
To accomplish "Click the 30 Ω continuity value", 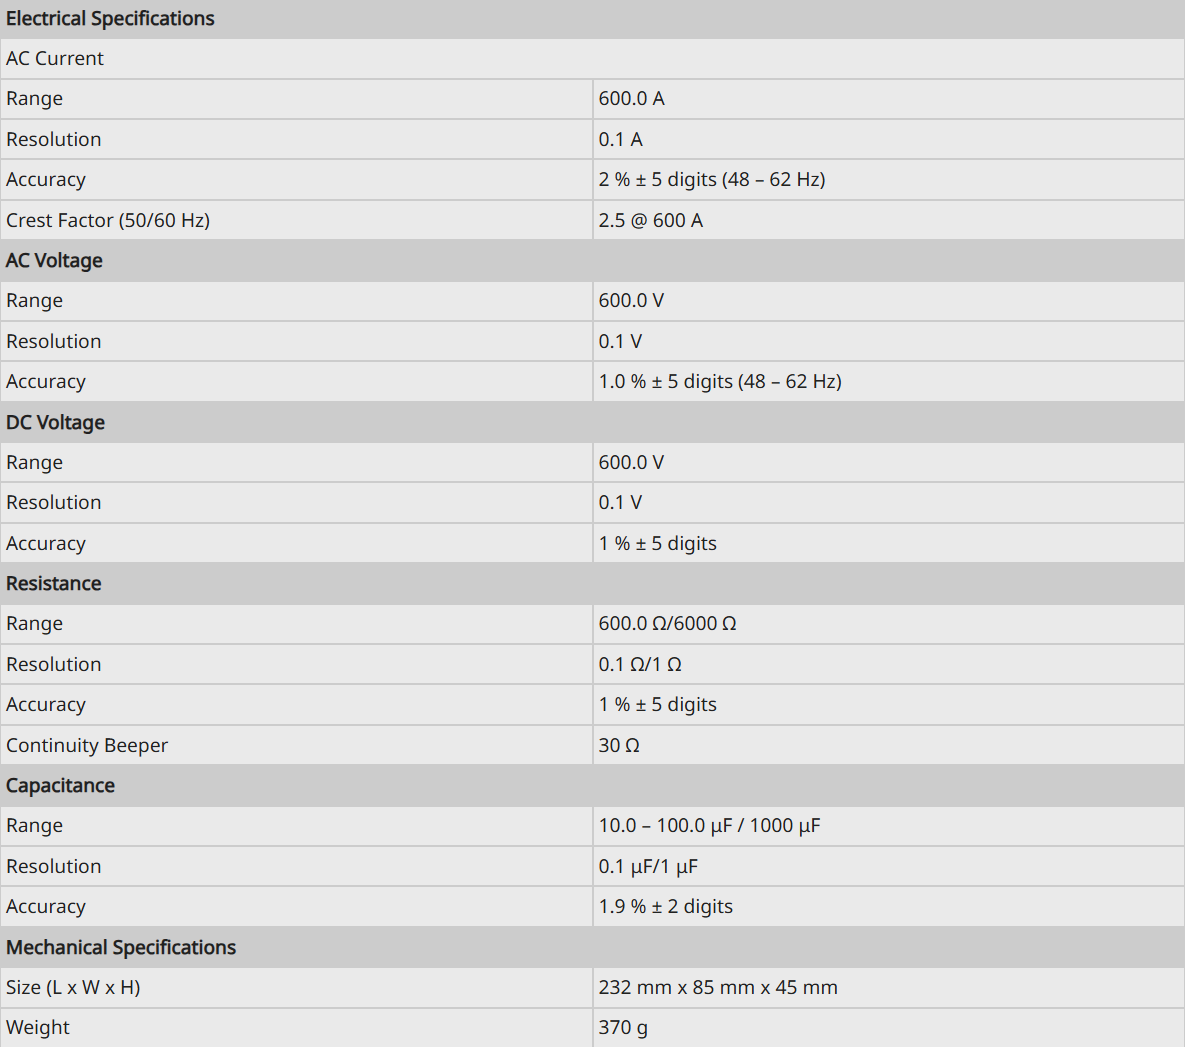I will [x=619, y=745].
